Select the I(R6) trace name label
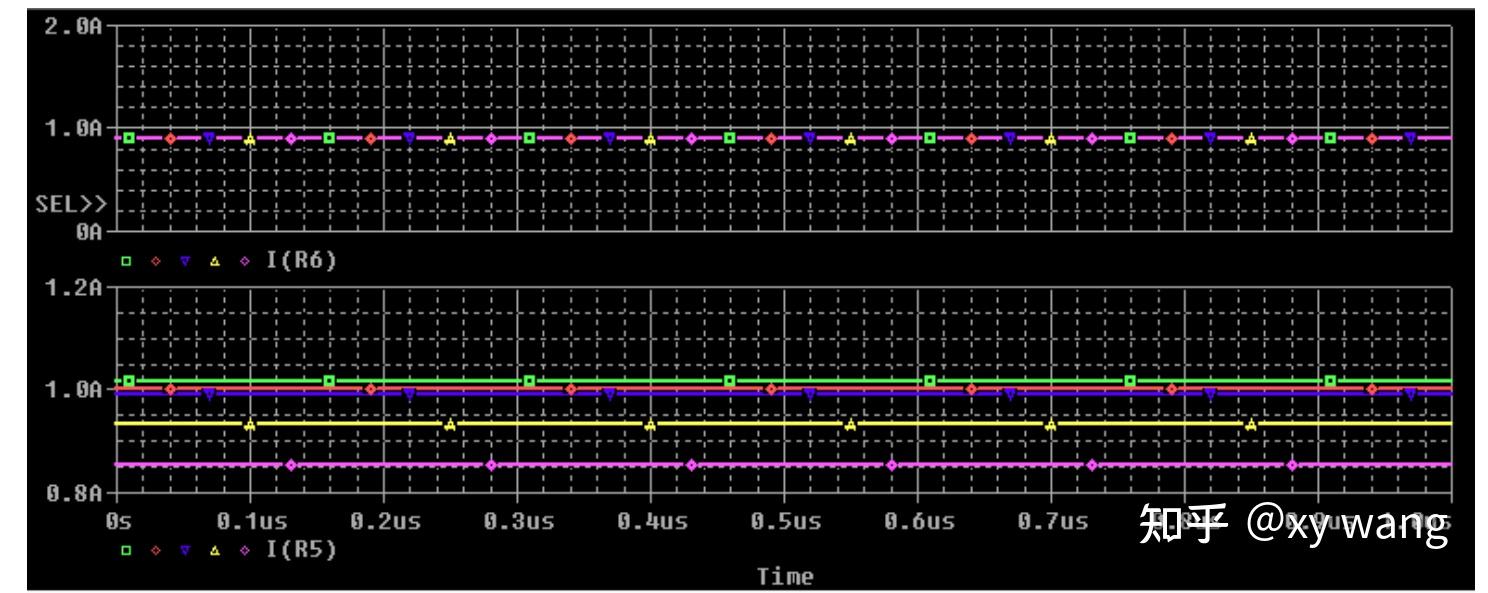1488x593 pixels. pyautogui.click(x=301, y=261)
